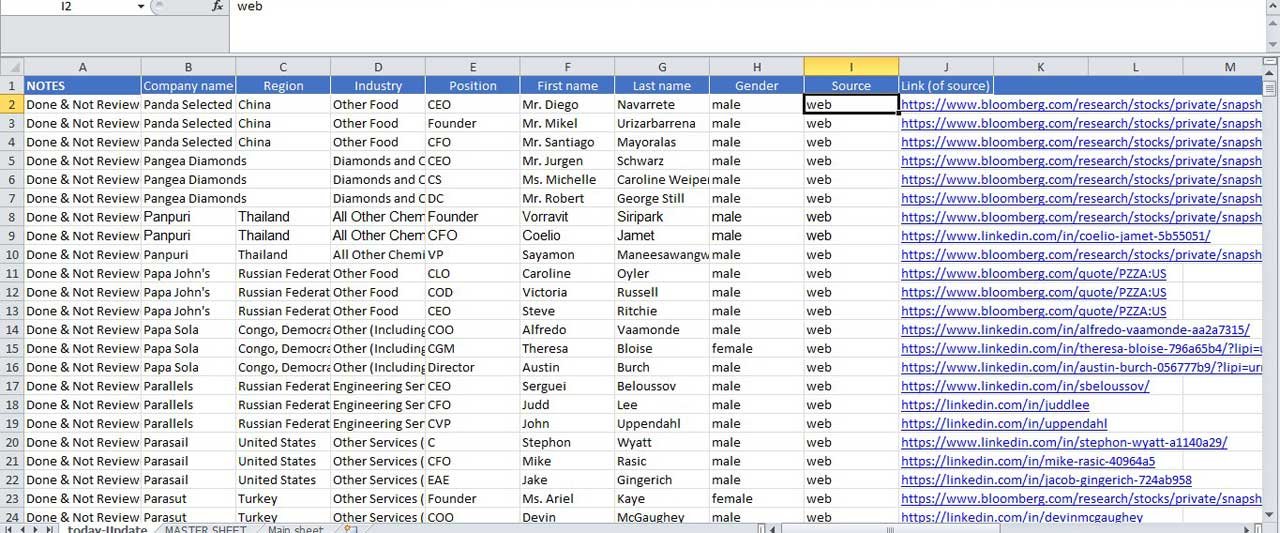Open the stephon-wyatt LinkedIn link
Screen dimensions: 1280x533
tap(1064, 443)
